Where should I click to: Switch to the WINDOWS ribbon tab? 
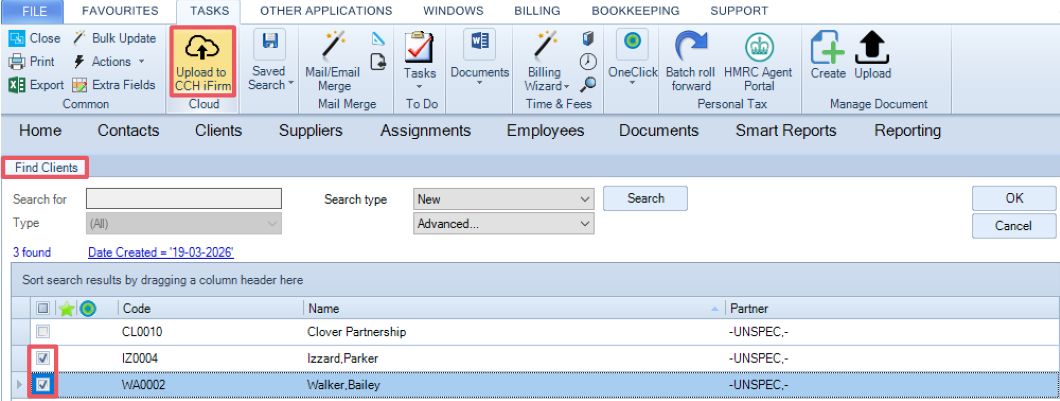pyautogui.click(x=453, y=11)
